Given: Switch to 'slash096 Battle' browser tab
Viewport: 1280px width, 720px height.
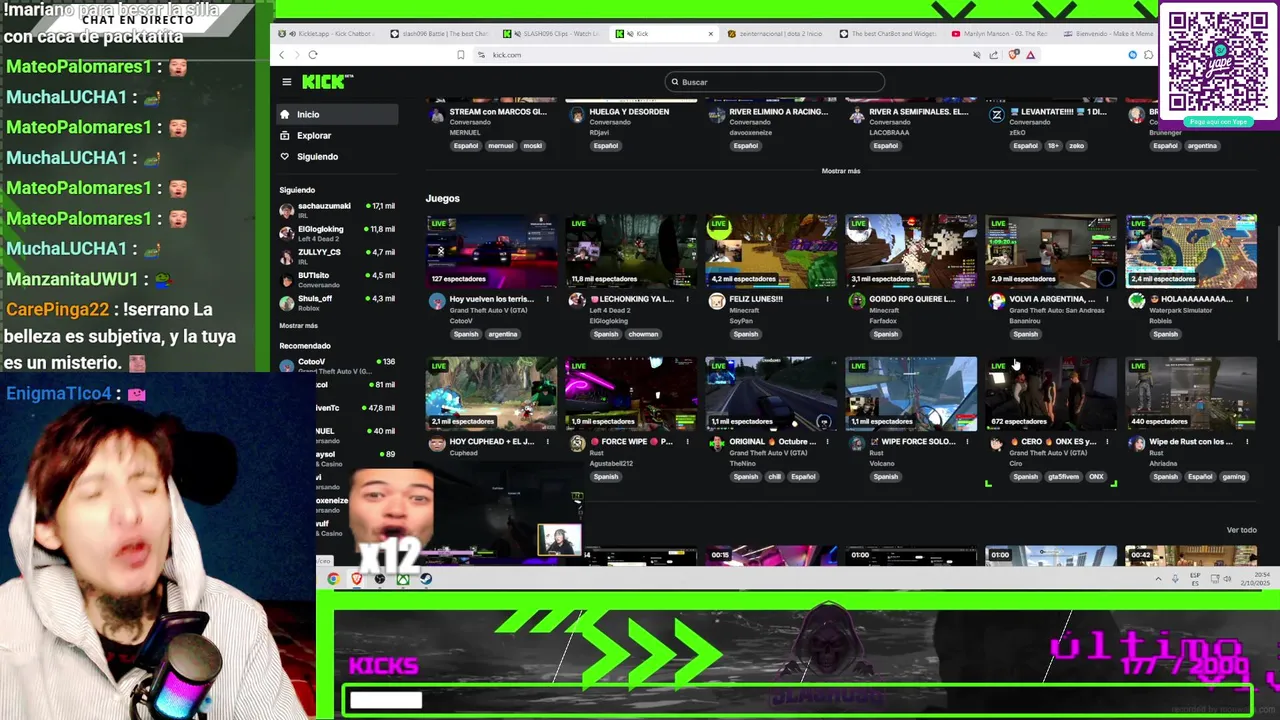Looking at the screenshot, I should tap(440, 34).
